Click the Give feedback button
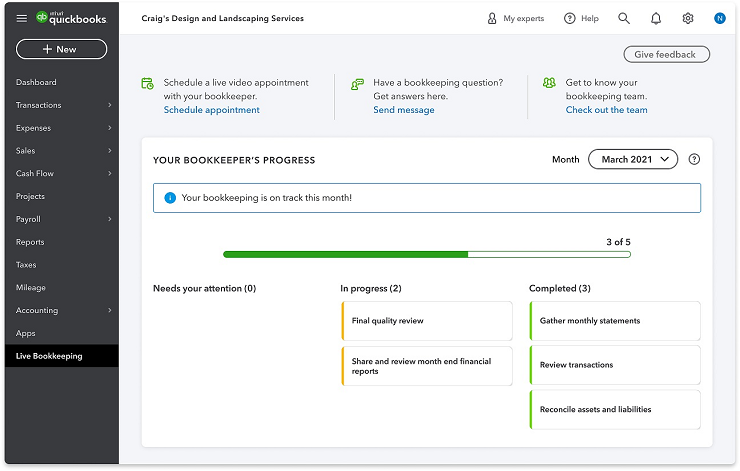The width and height of the screenshot is (740, 471). (666, 54)
